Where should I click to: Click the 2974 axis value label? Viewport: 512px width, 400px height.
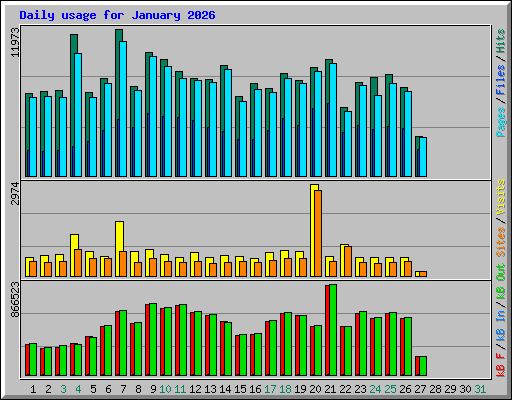pyautogui.click(x=15, y=194)
